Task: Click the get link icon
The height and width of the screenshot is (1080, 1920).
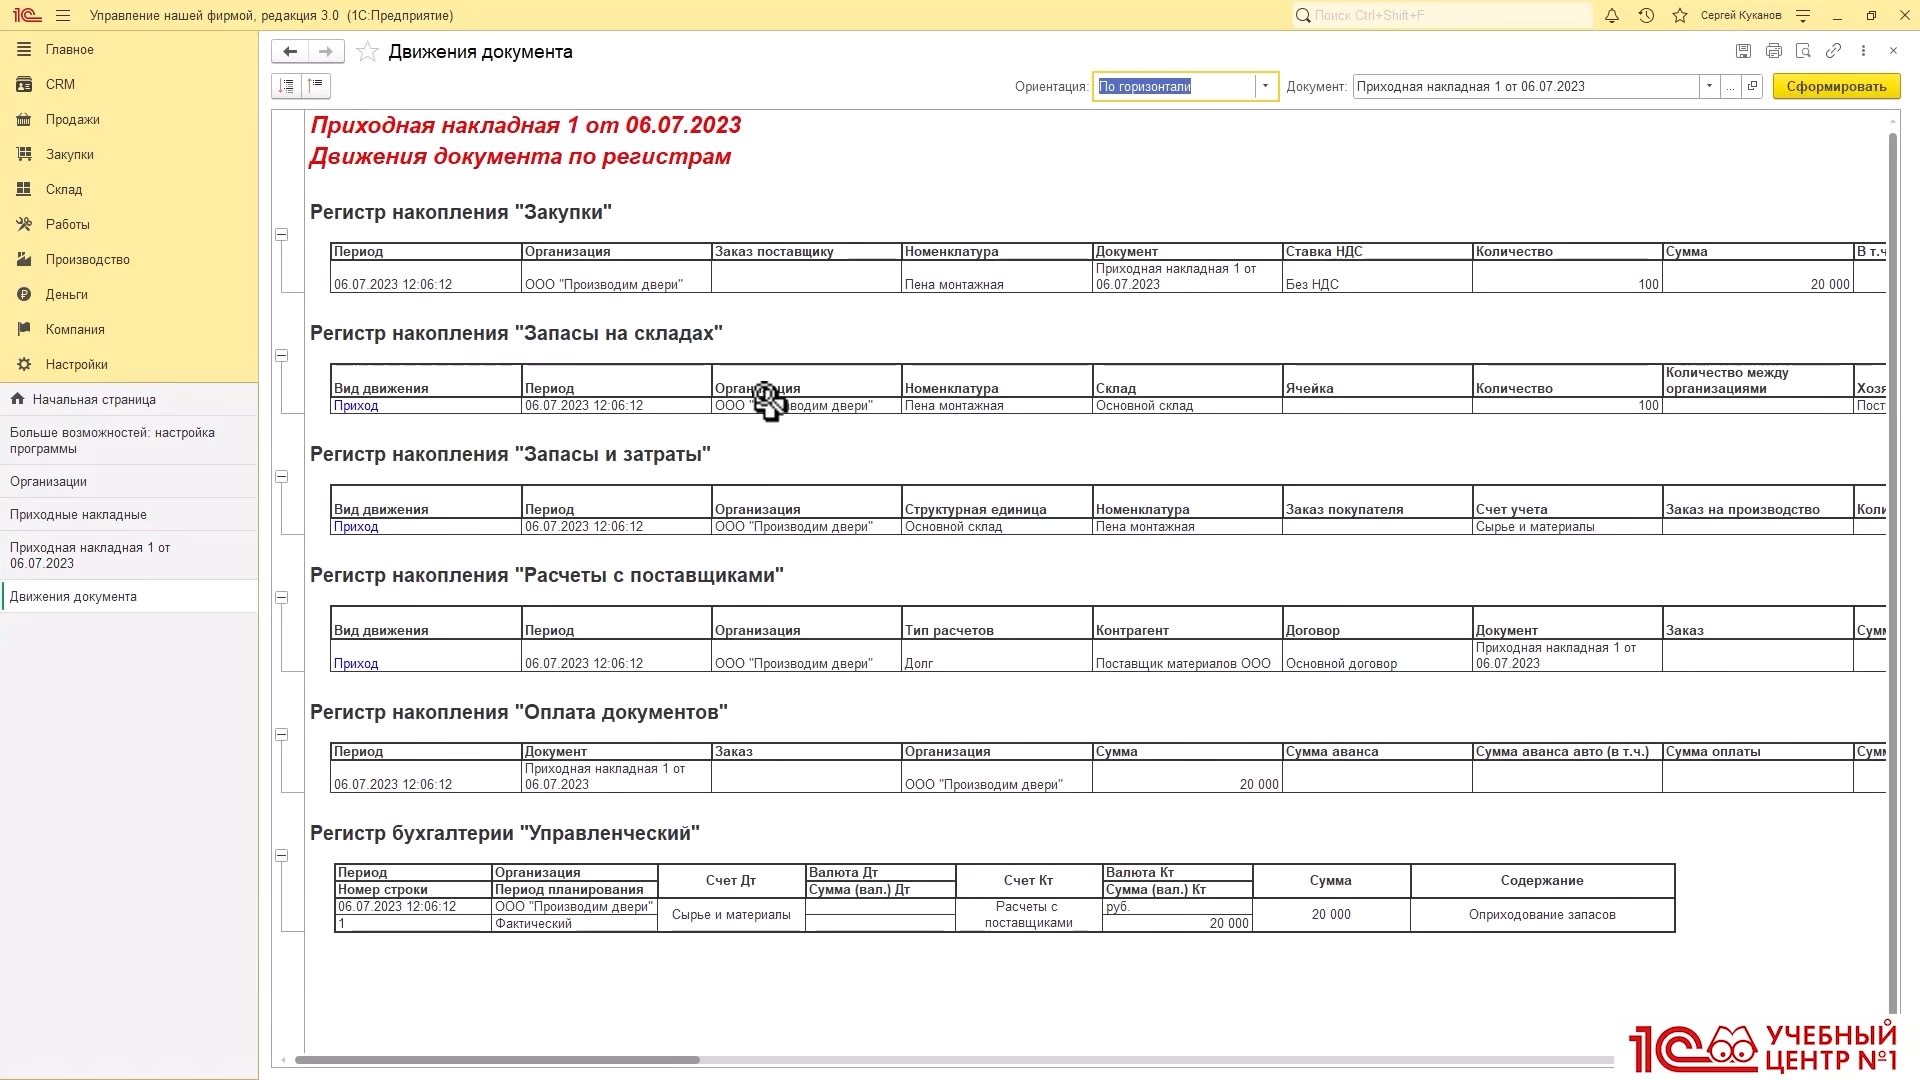Action: coord(1833,51)
